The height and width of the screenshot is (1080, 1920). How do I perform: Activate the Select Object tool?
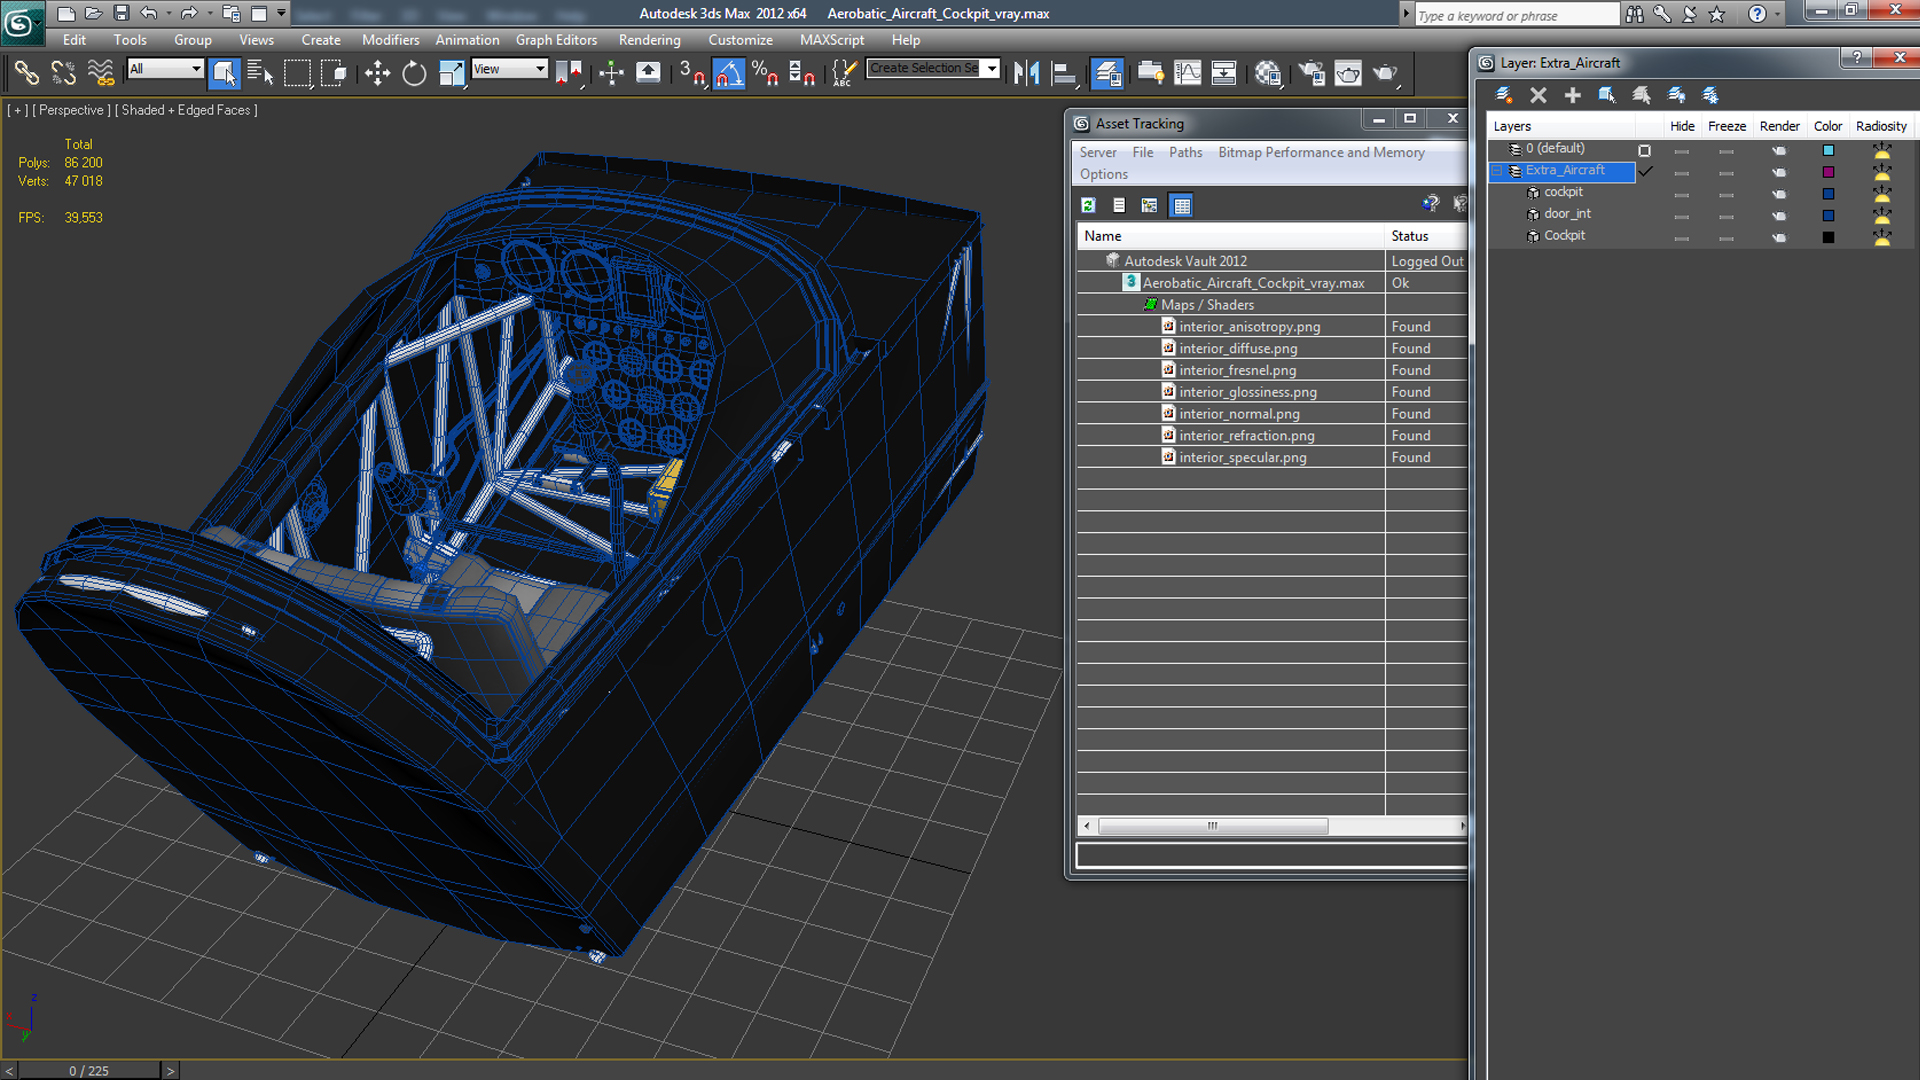224,73
